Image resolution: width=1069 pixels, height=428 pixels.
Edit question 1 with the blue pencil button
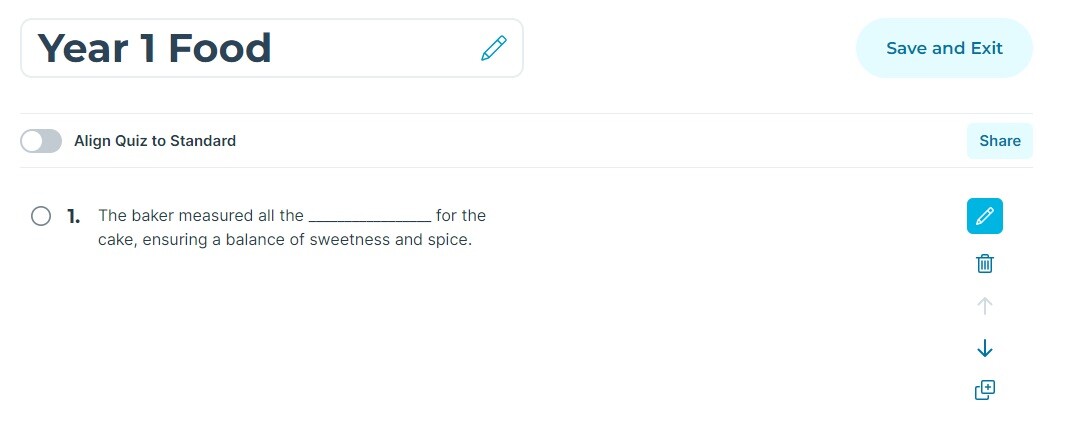[984, 216]
